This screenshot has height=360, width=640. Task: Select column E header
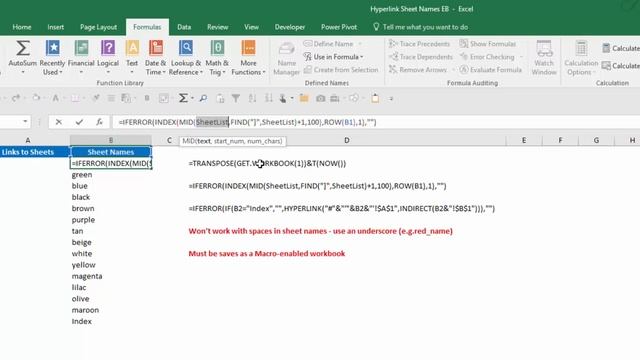coord(524,140)
